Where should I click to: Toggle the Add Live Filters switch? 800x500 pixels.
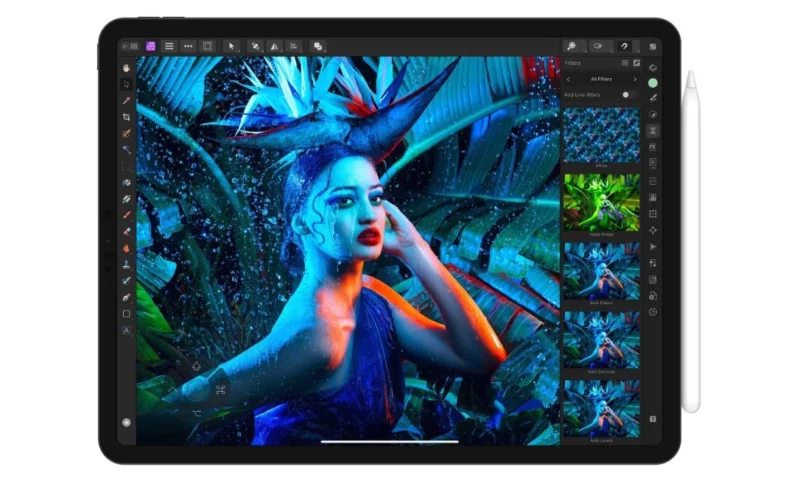pyautogui.click(x=627, y=94)
